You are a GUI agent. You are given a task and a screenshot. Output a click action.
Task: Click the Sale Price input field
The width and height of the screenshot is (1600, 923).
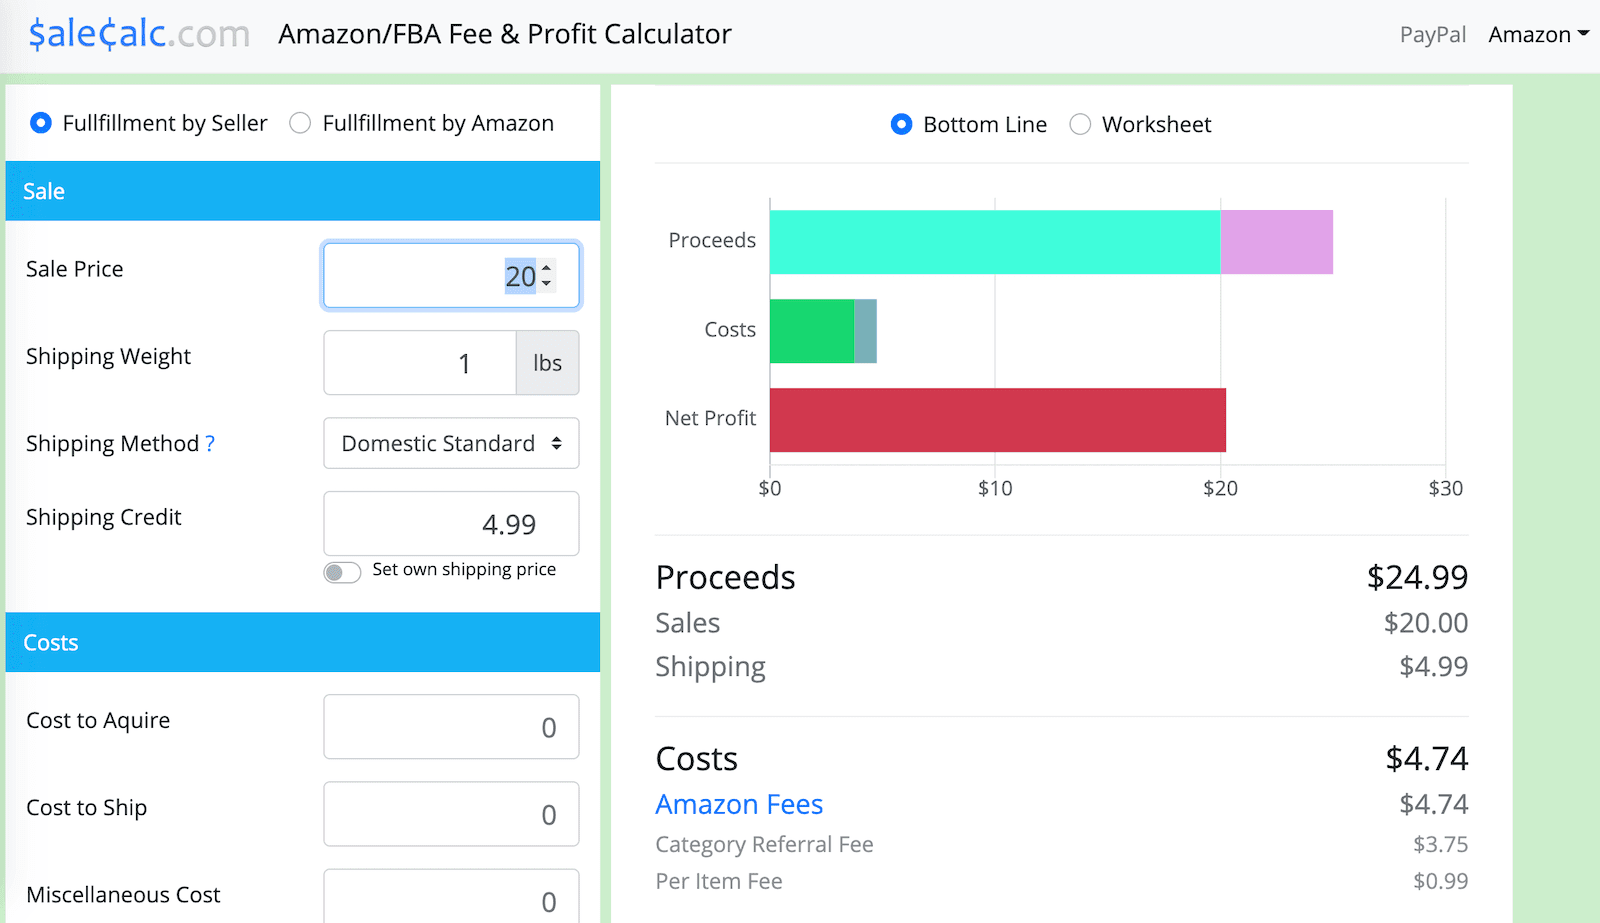(x=420, y=276)
